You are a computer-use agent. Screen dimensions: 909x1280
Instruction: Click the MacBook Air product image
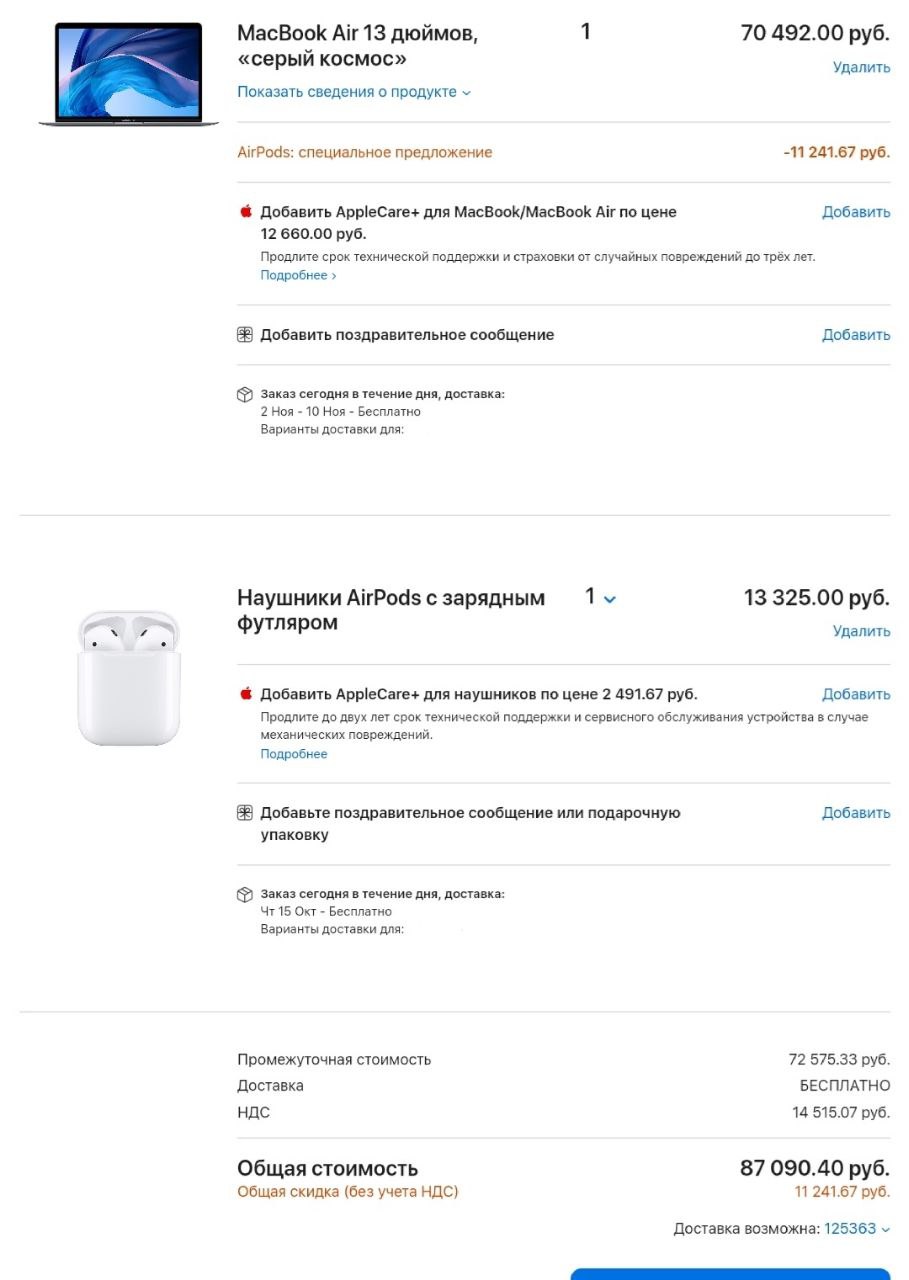(129, 73)
